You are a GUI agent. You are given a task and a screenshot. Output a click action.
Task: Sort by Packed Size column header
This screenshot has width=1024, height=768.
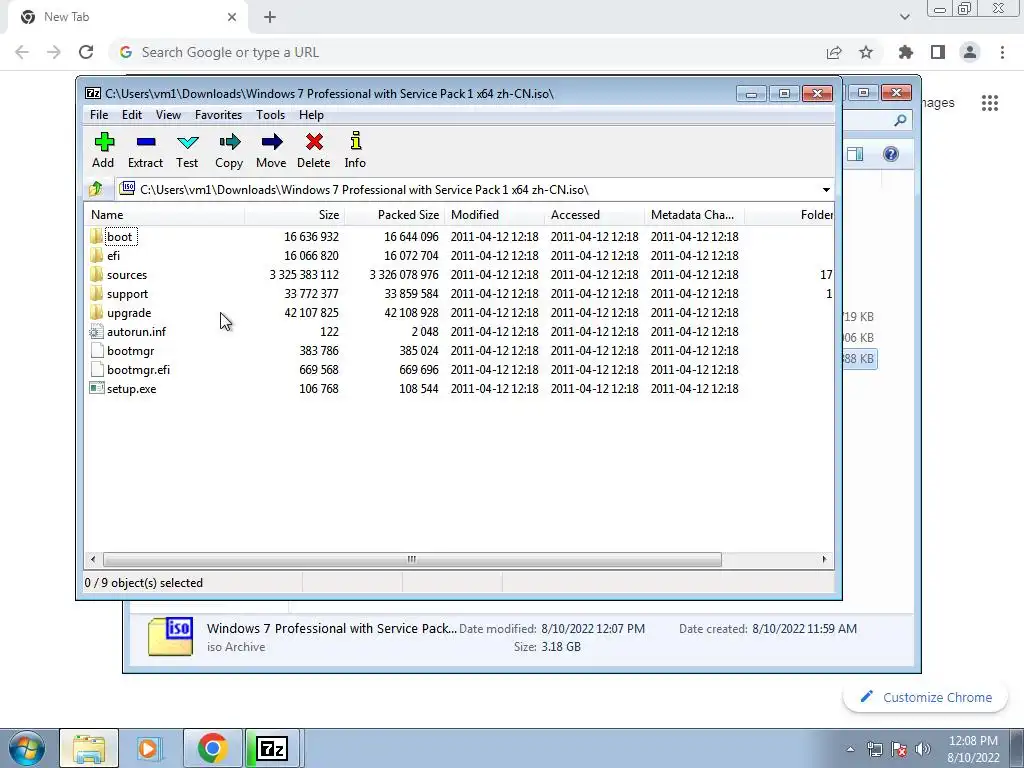point(394,215)
